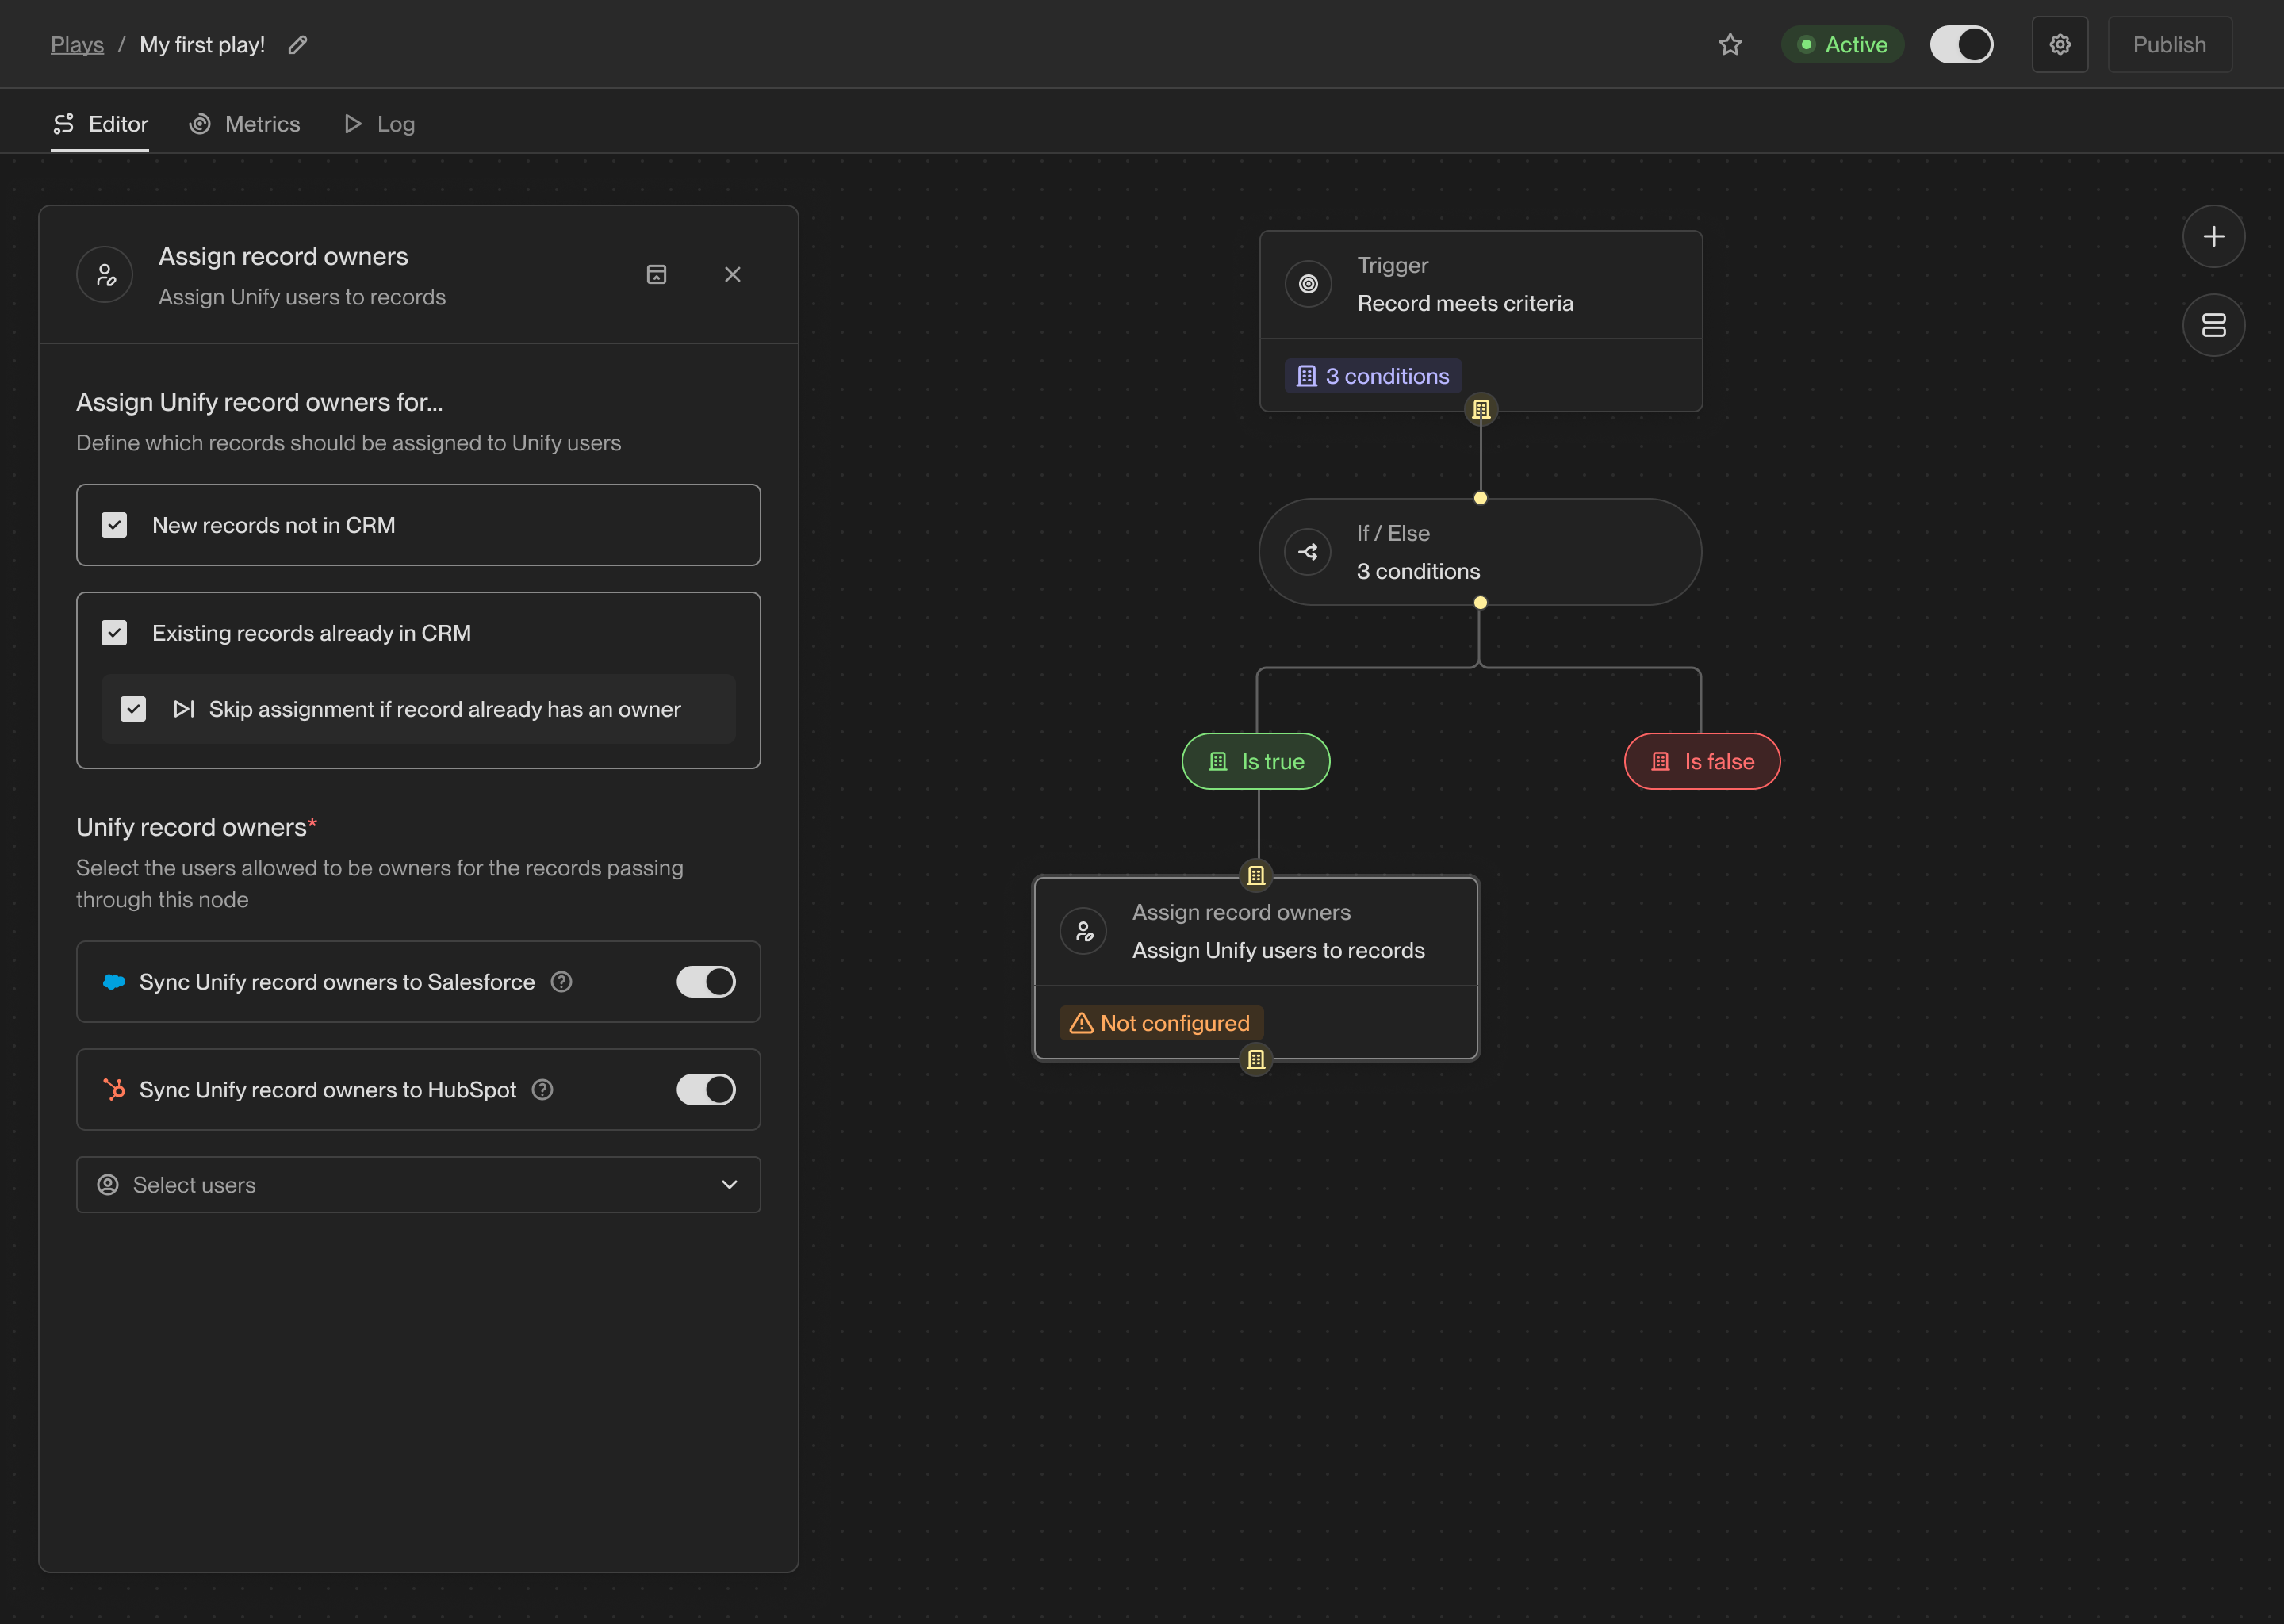
Task: Uncheck Existing records already in CRM
Action: tap(115, 633)
